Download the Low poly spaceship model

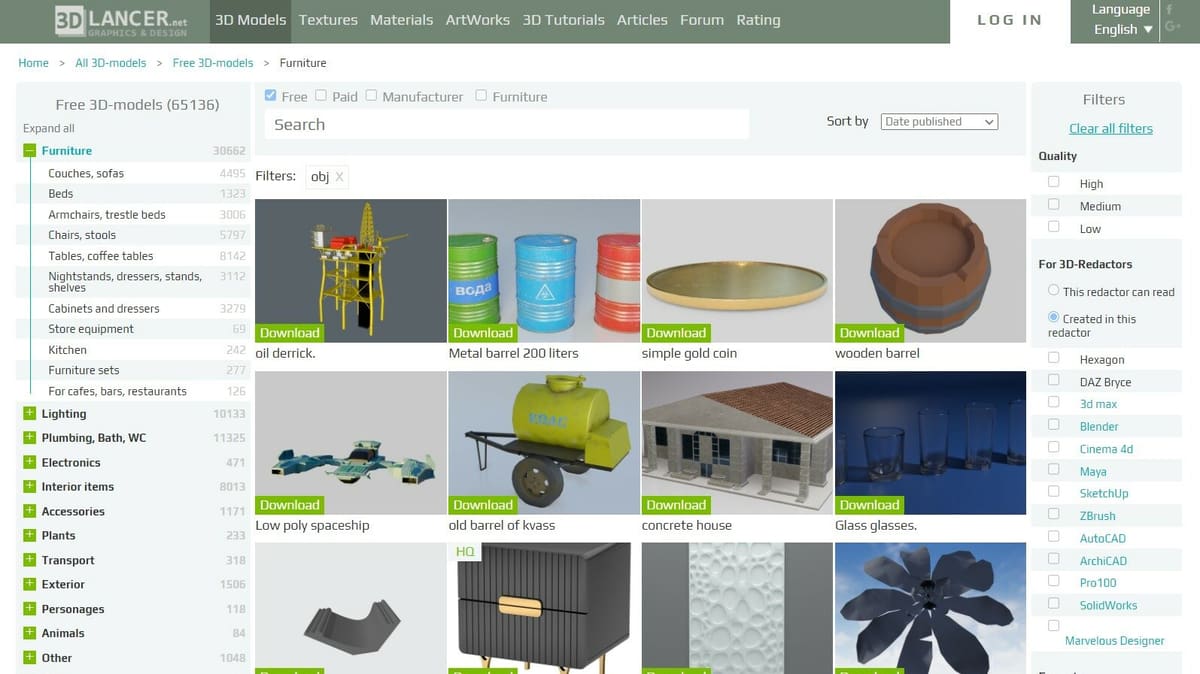click(x=290, y=505)
